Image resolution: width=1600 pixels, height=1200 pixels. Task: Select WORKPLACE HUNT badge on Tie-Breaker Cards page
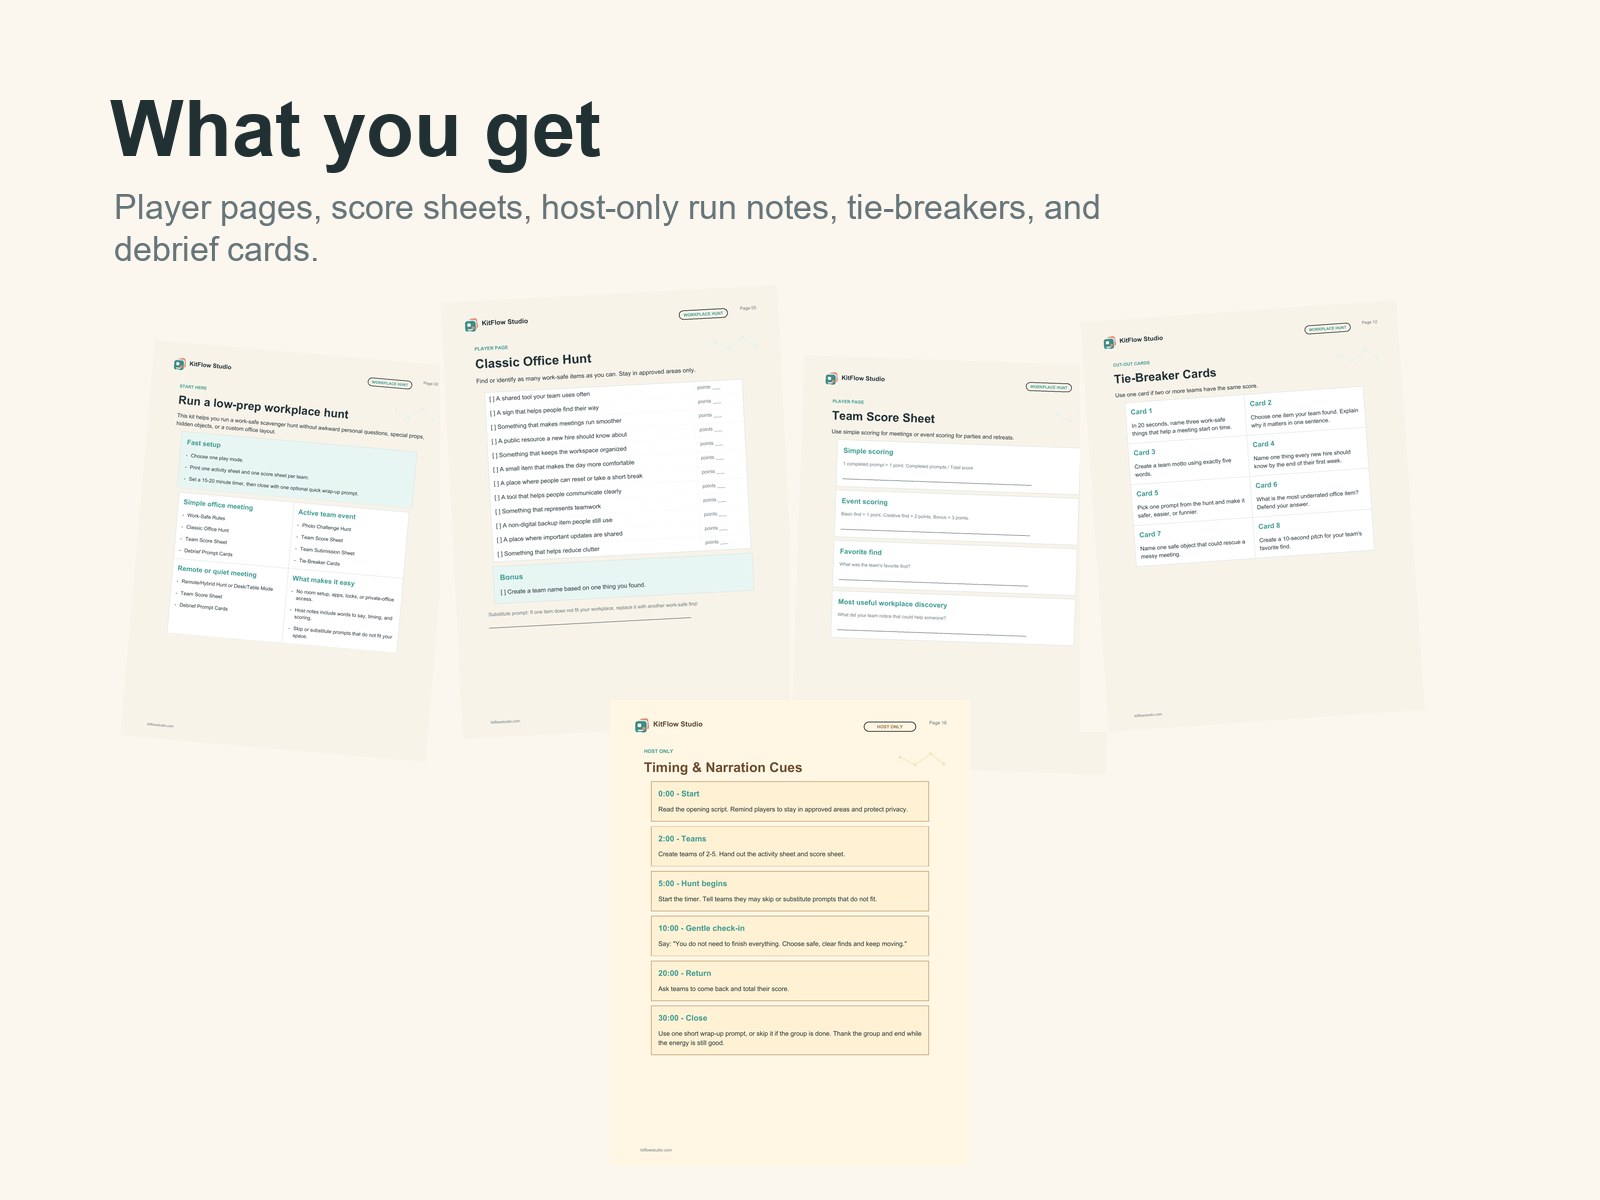(1327, 328)
